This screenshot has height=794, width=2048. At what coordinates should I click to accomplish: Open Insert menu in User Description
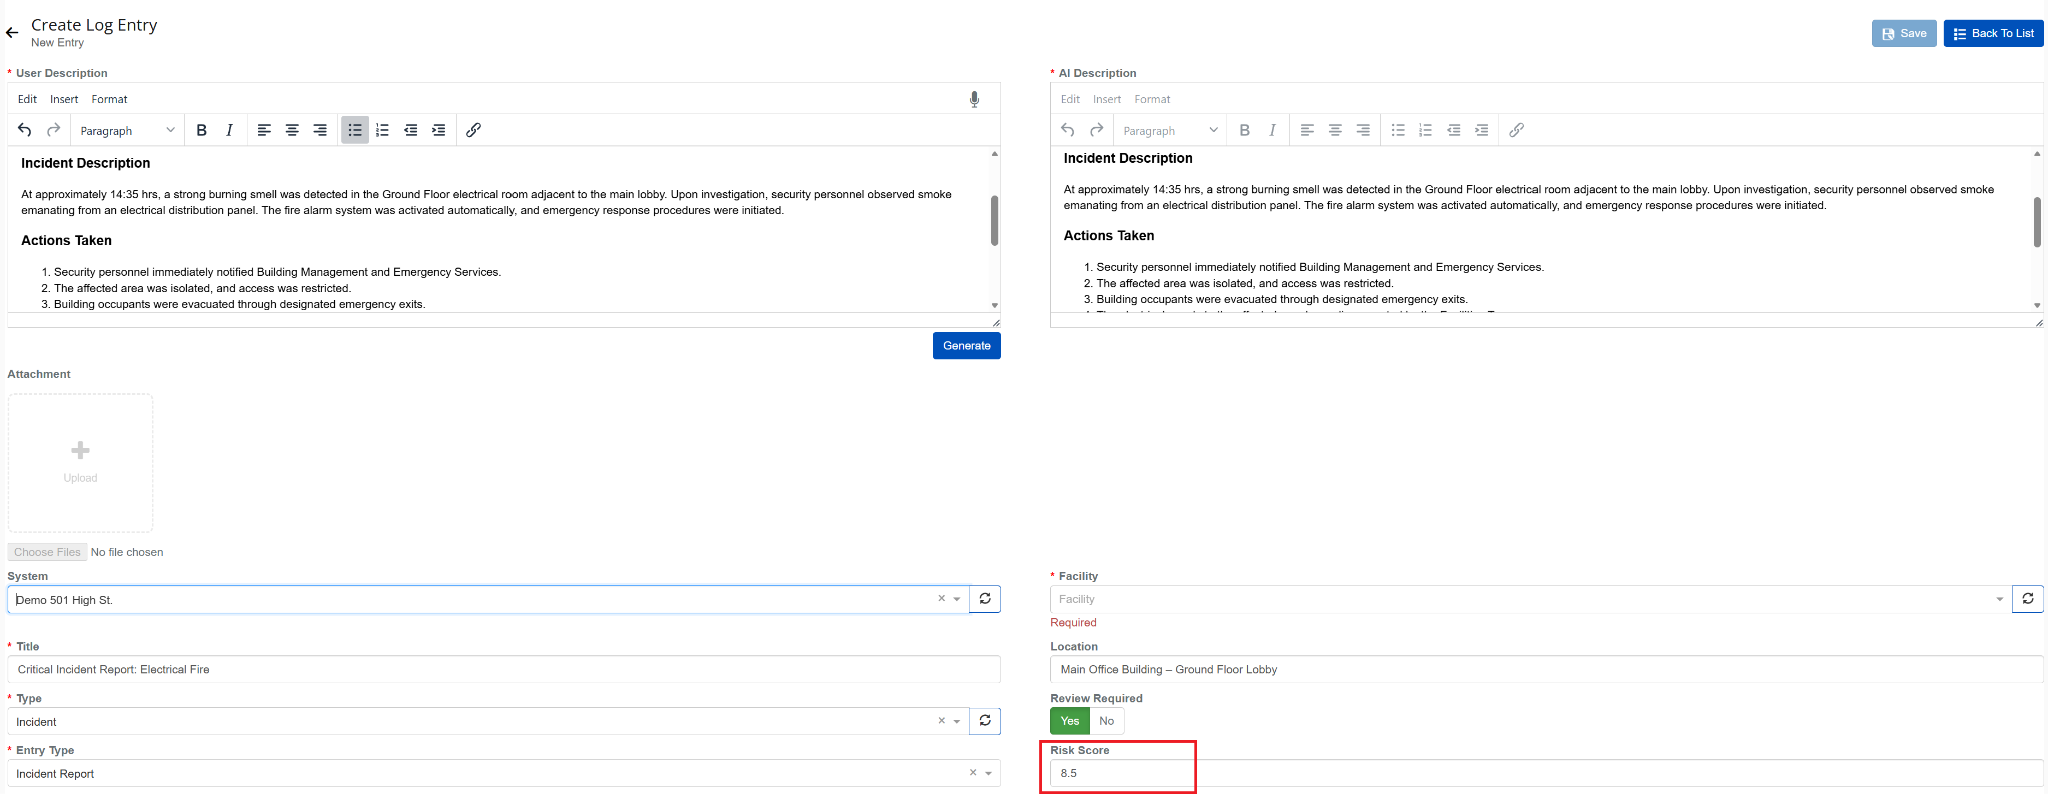point(64,99)
